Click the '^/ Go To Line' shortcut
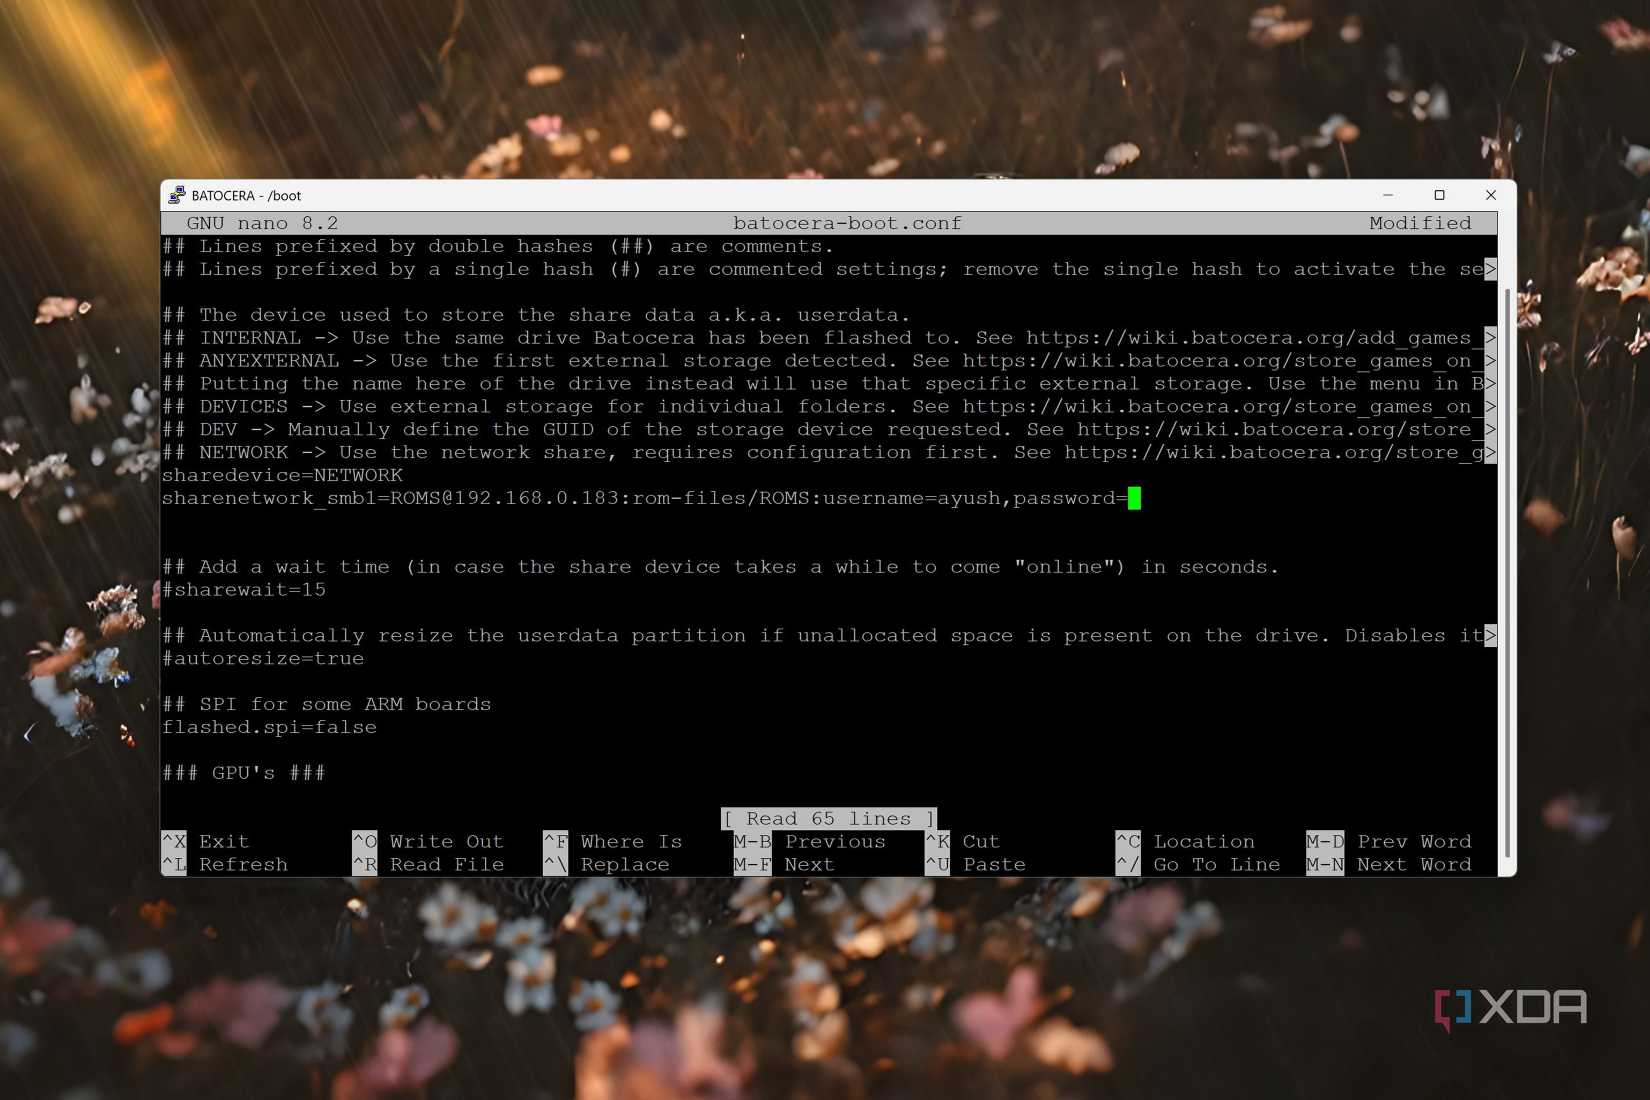 click(1198, 865)
